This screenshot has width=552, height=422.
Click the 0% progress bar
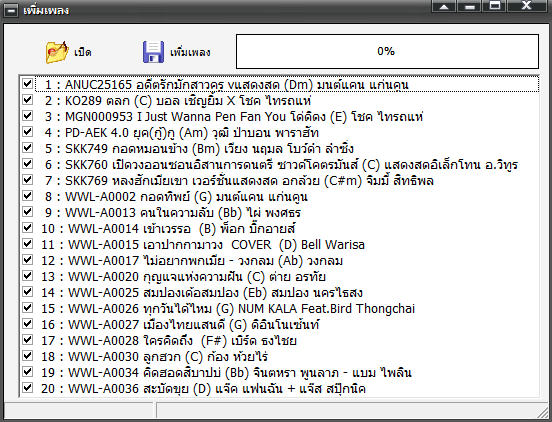point(387,51)
